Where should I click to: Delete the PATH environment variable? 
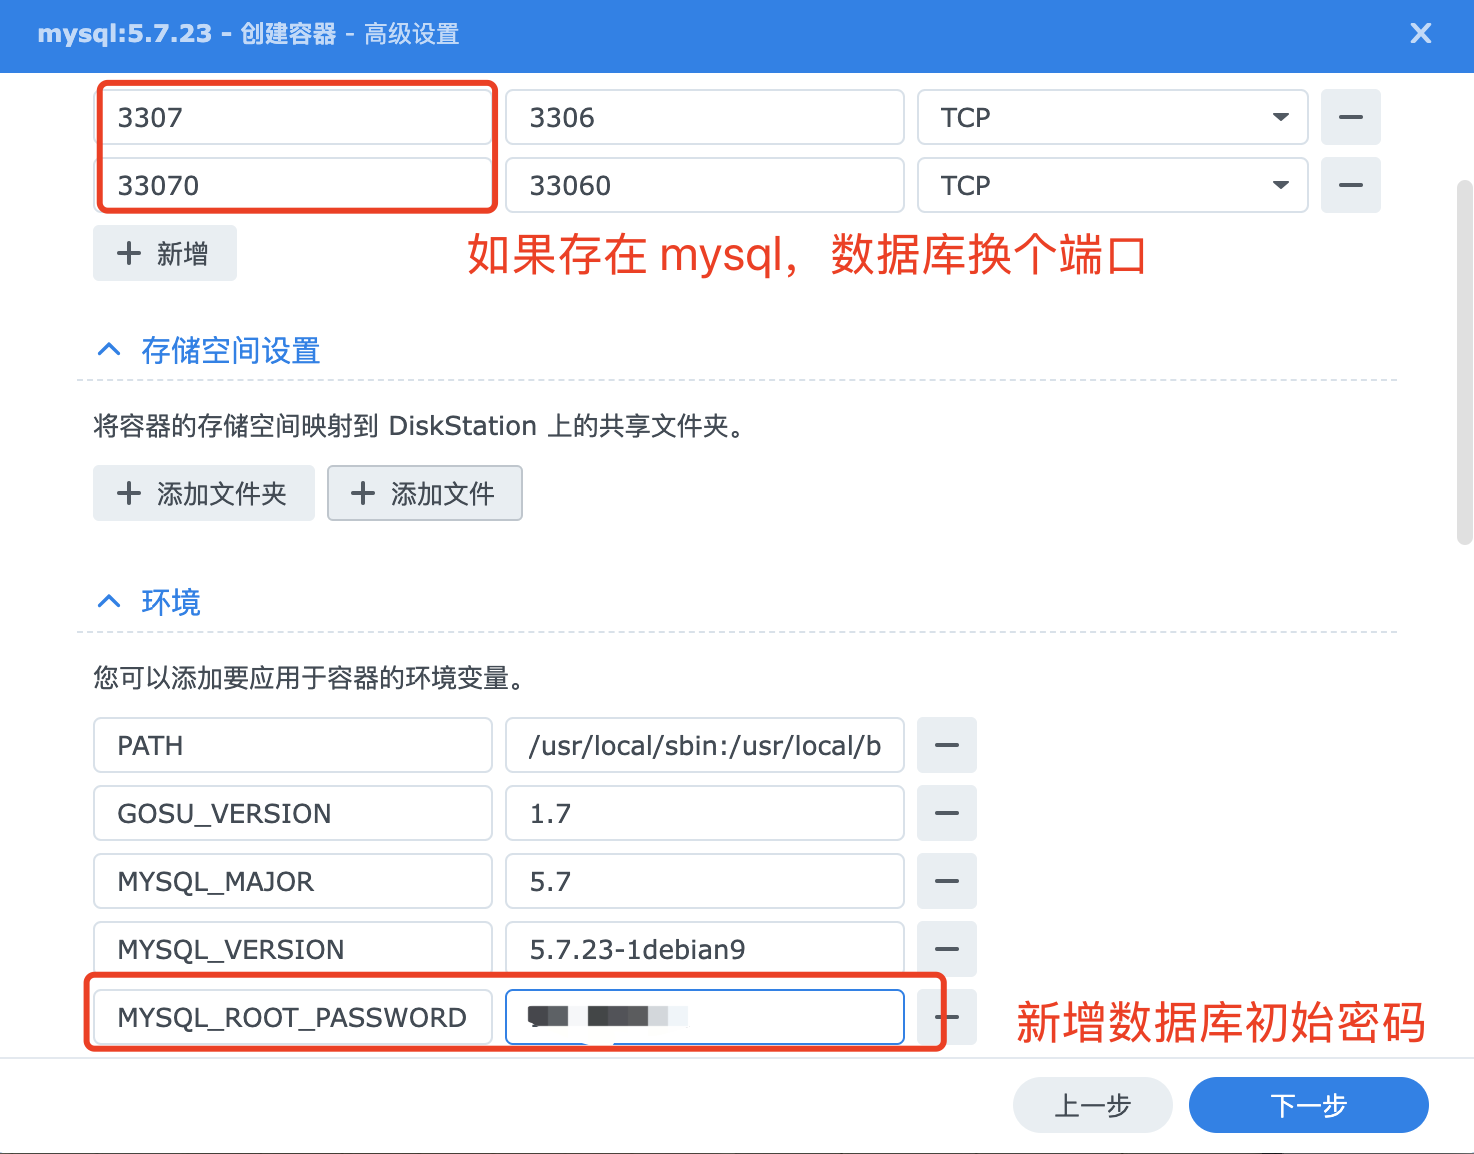(x=947, y=745)
